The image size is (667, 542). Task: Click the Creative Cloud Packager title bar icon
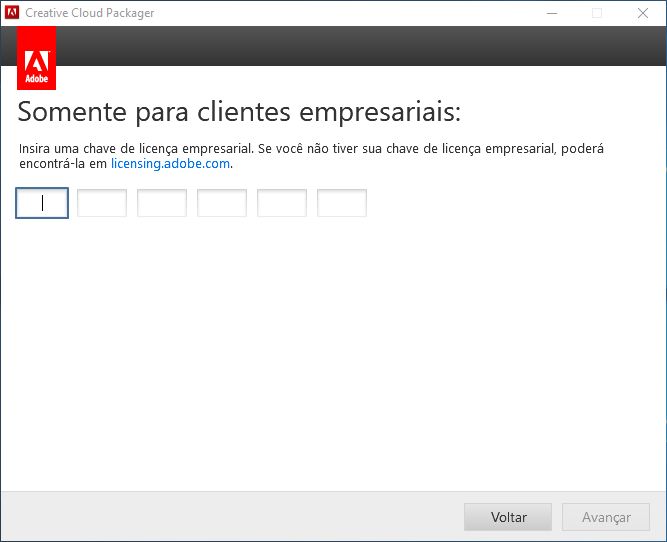click(x=12, y=13)
